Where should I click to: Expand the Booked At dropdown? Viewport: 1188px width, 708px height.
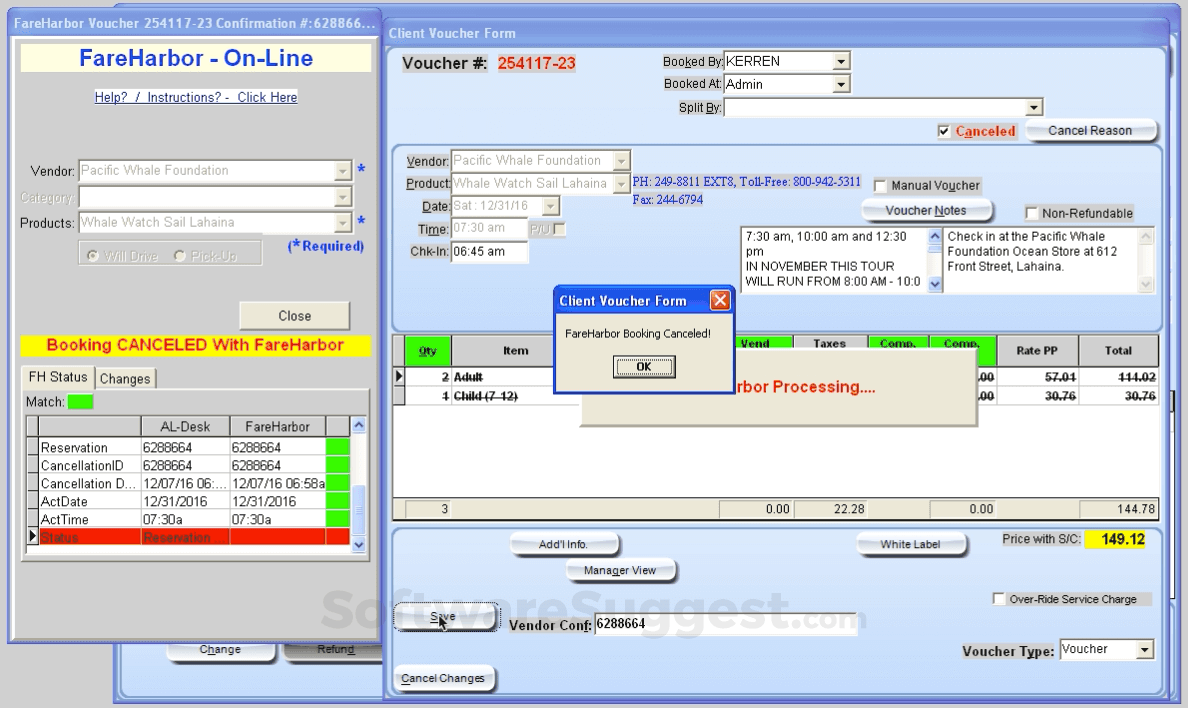[840, 85]
